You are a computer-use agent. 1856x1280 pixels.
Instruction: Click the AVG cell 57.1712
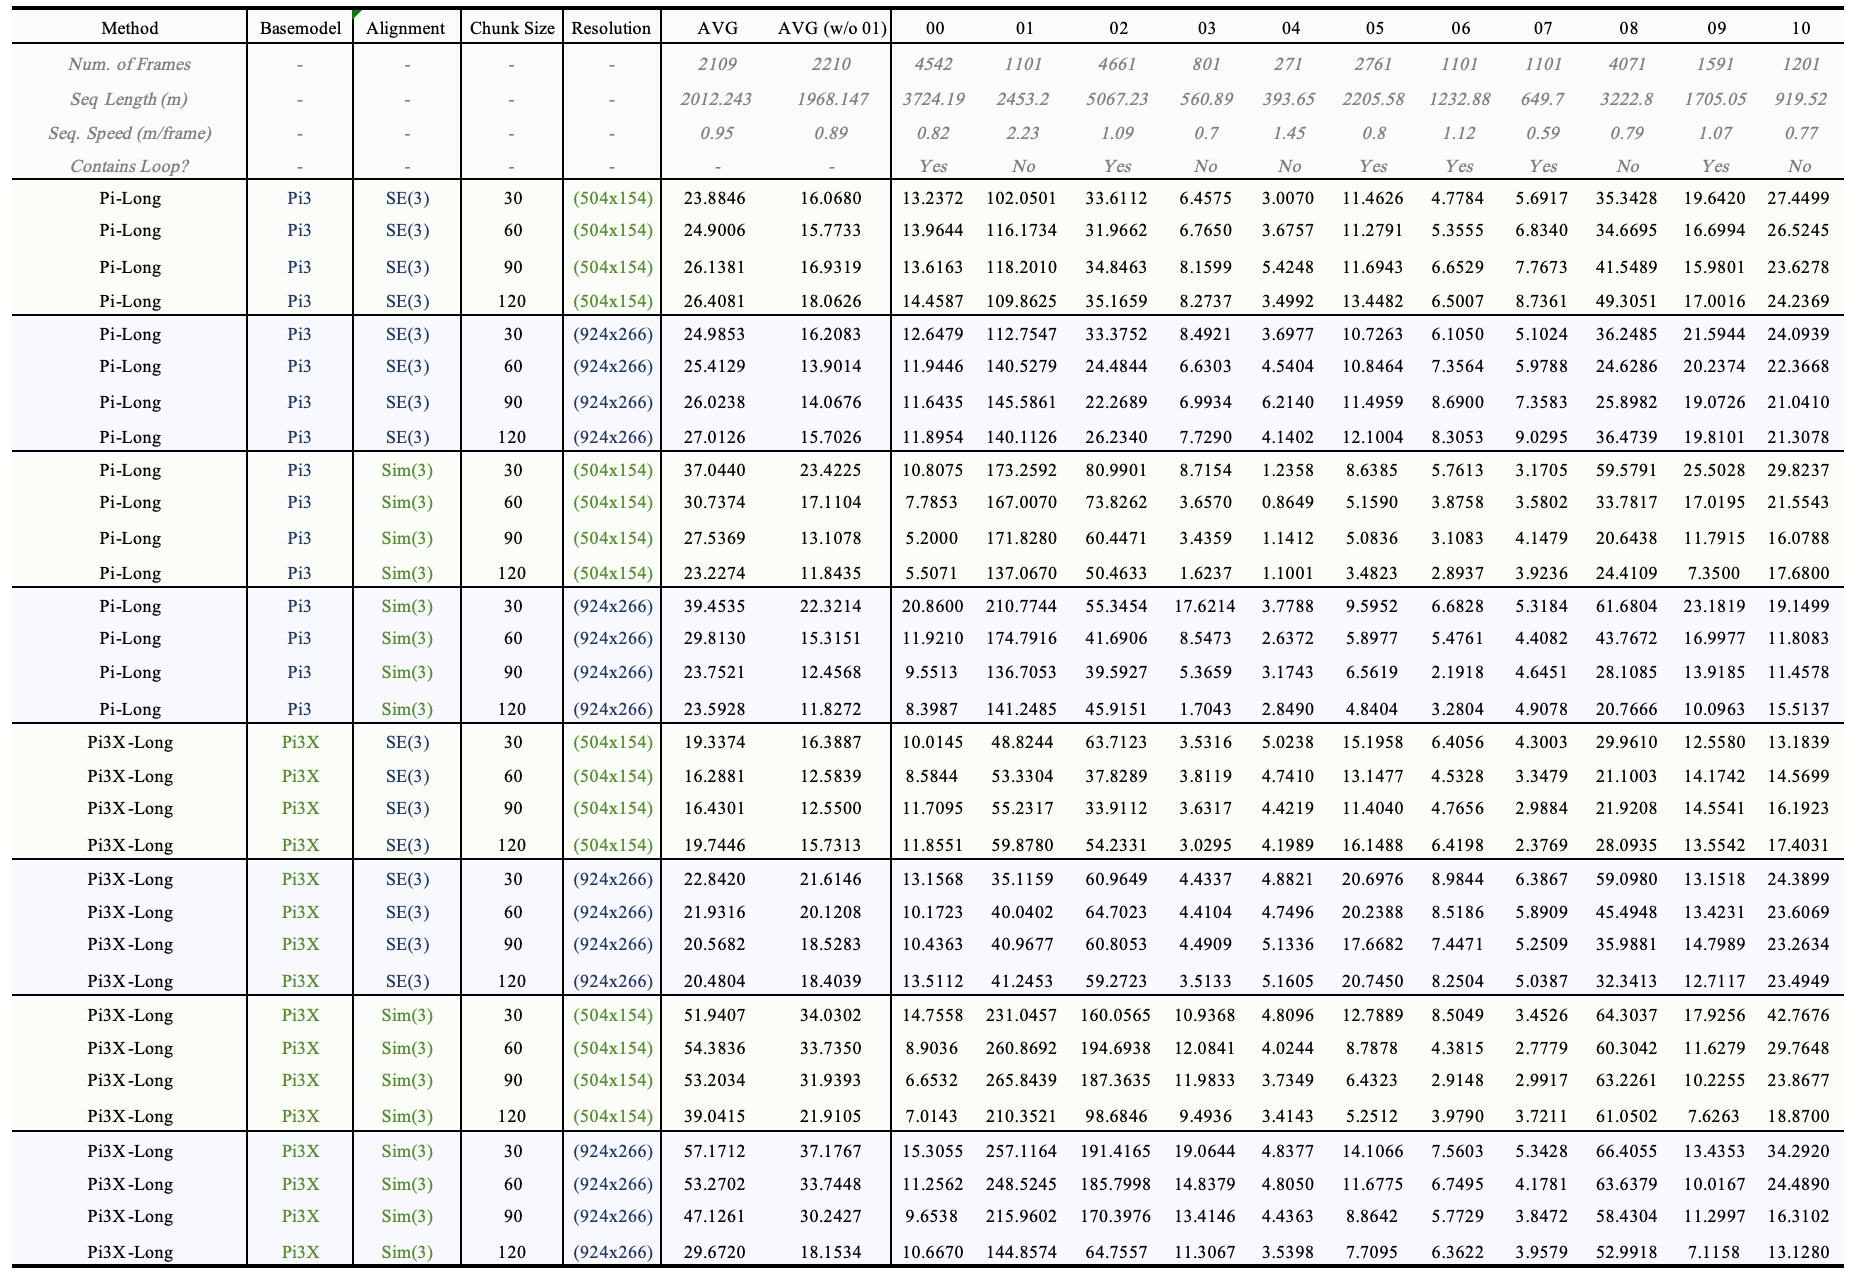pos(715,1151)
